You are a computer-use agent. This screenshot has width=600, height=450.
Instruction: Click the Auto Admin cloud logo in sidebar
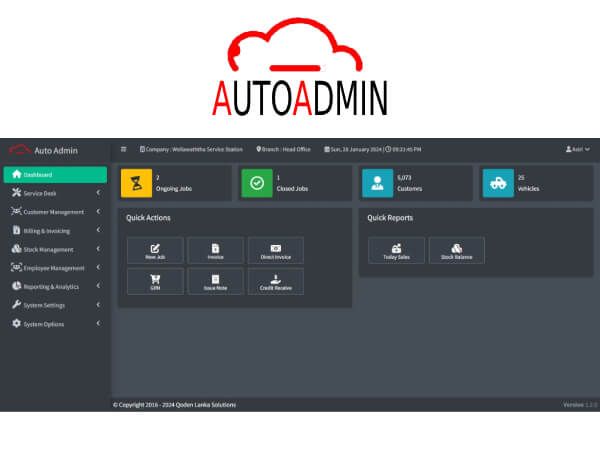click(20, 150)
